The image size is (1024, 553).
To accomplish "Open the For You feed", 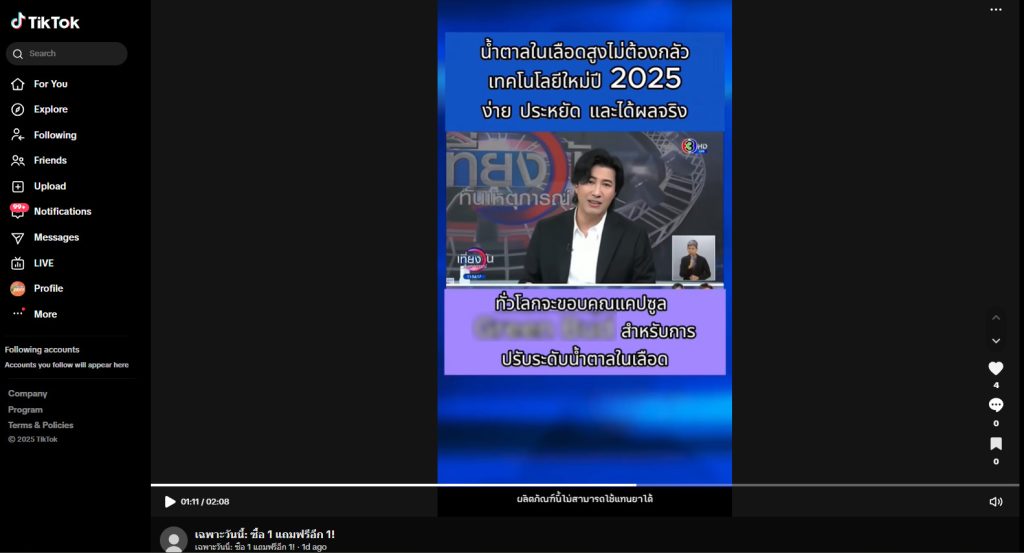I will tap(50, 84).
